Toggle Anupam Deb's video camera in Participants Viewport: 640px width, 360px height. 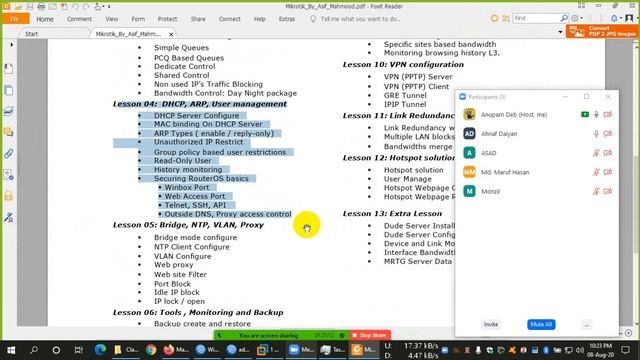608,115
